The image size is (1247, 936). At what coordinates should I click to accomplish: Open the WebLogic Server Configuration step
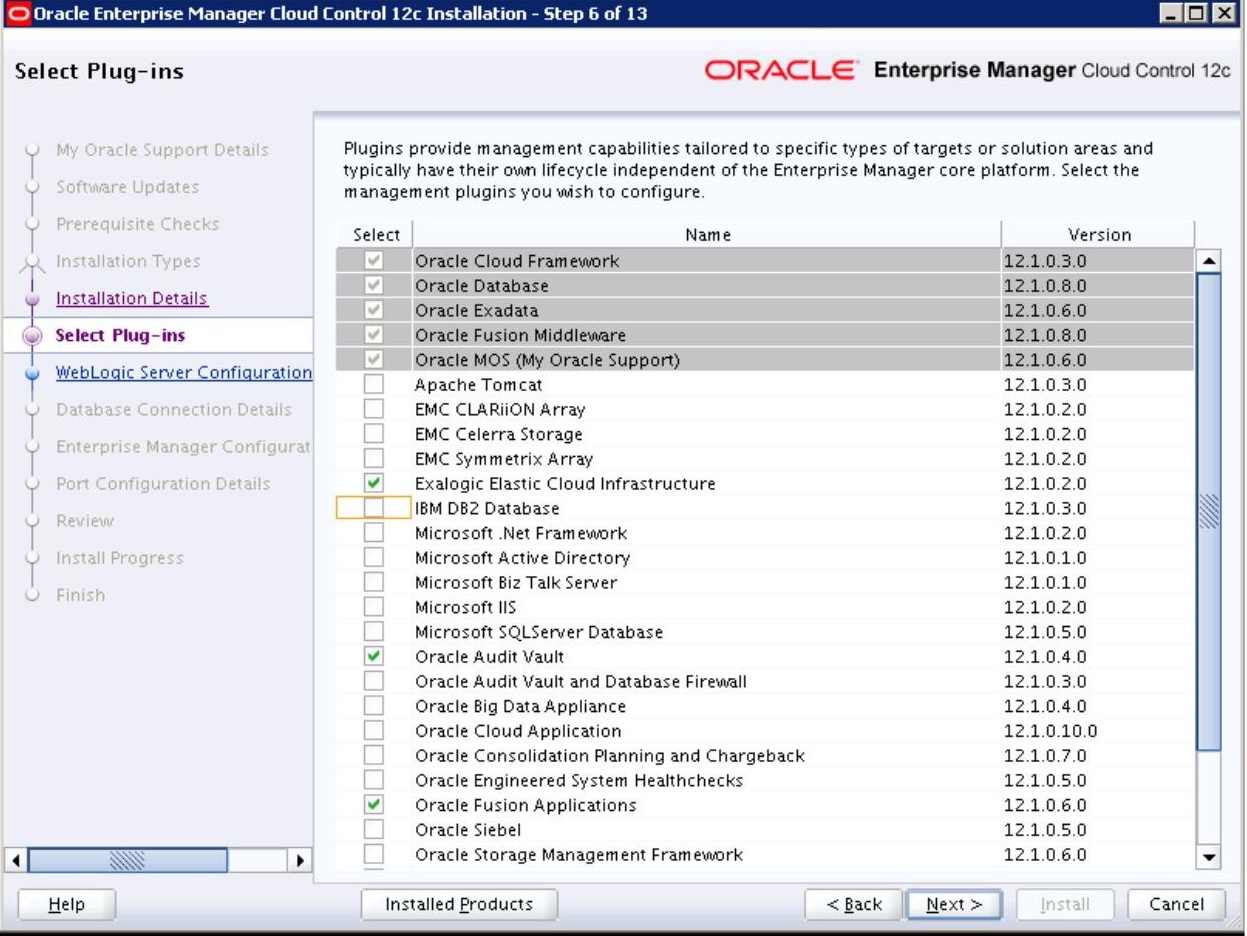[184, 372]
